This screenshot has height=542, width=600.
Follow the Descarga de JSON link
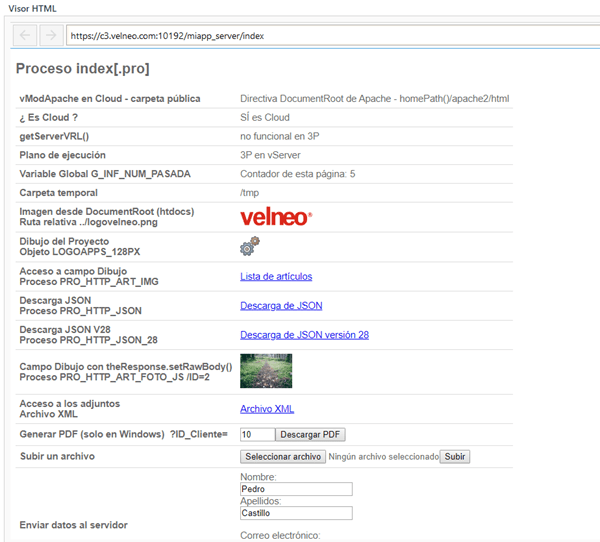point(281,306)
